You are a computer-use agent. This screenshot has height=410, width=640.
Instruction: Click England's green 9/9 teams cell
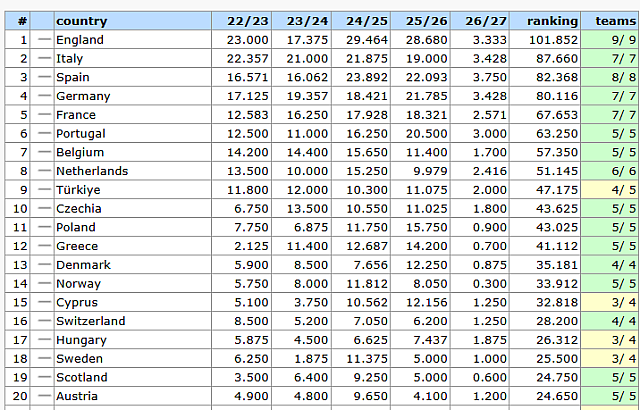tap(610, 40)
